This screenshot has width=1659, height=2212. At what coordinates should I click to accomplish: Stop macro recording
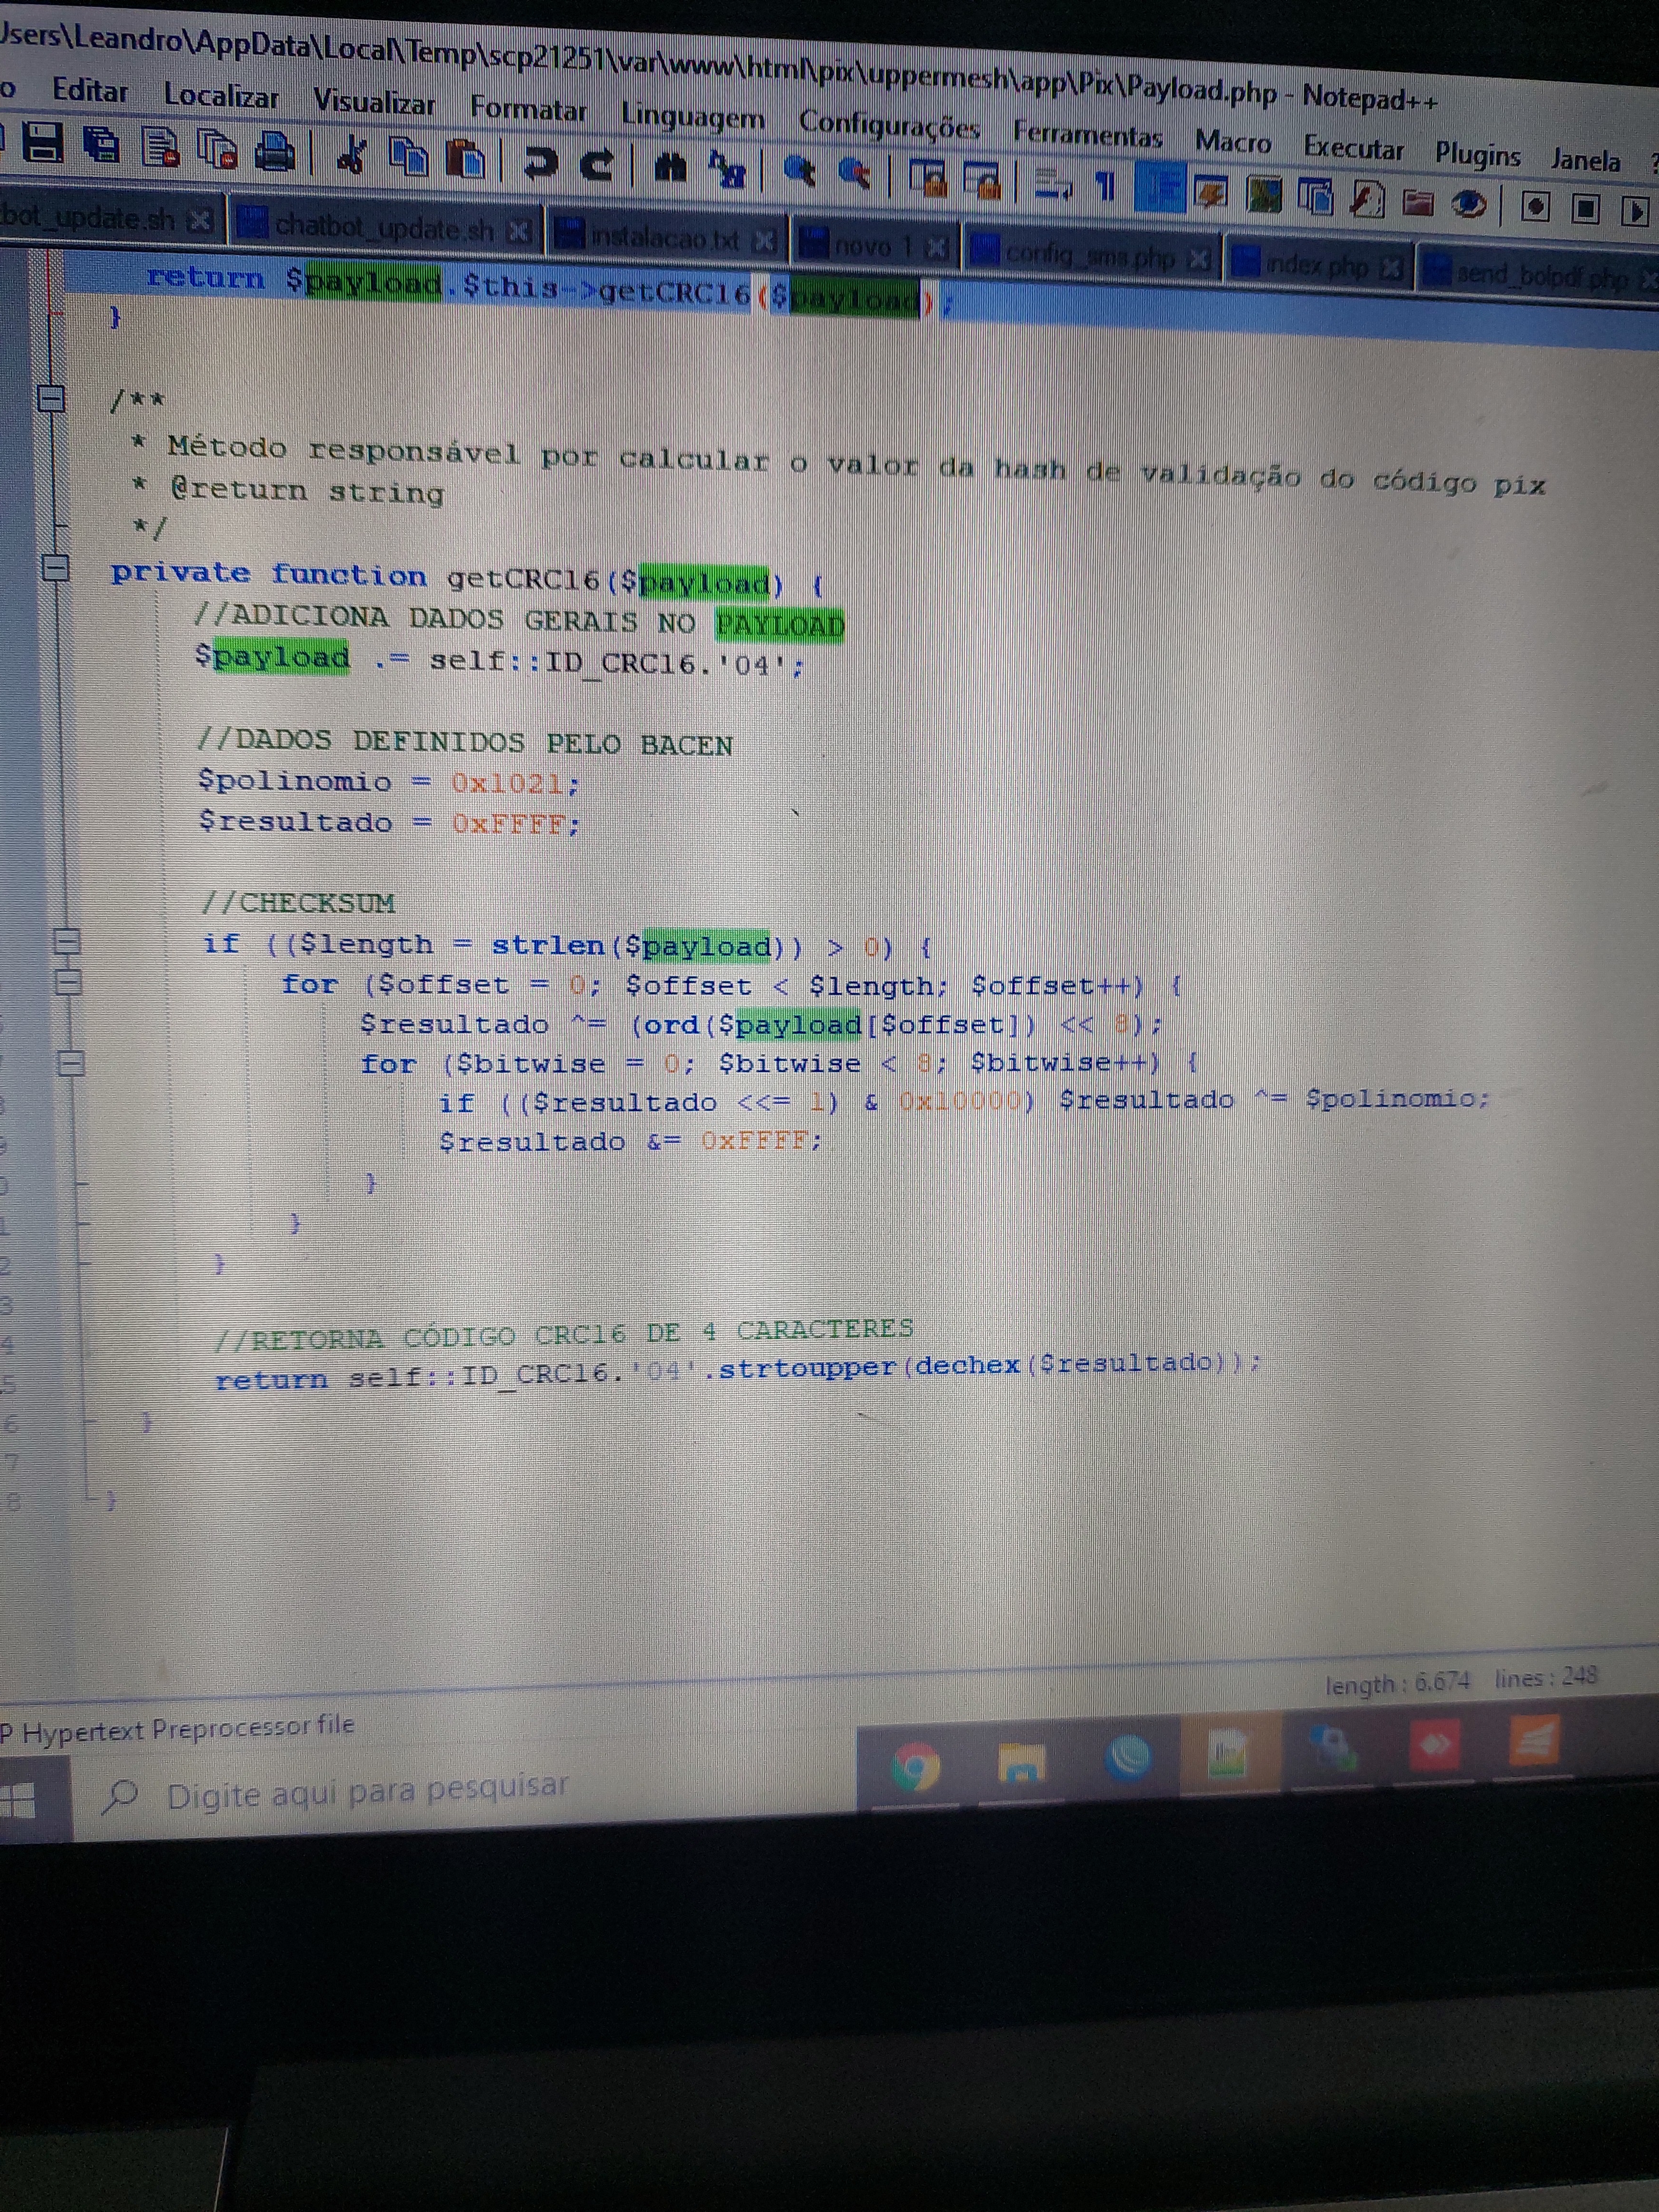point(1585,209)
